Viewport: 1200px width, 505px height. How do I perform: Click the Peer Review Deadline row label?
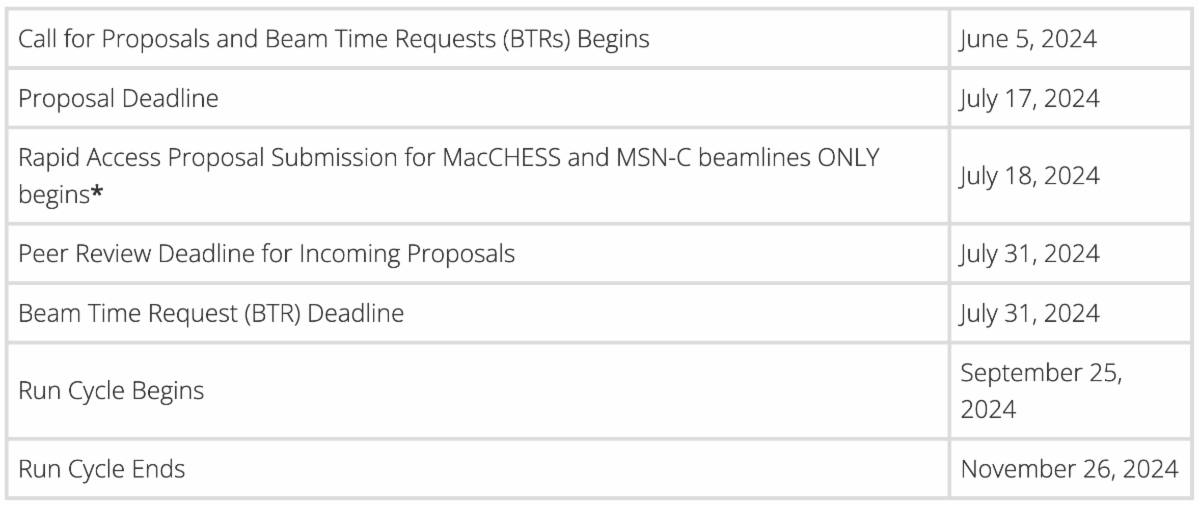266,254
